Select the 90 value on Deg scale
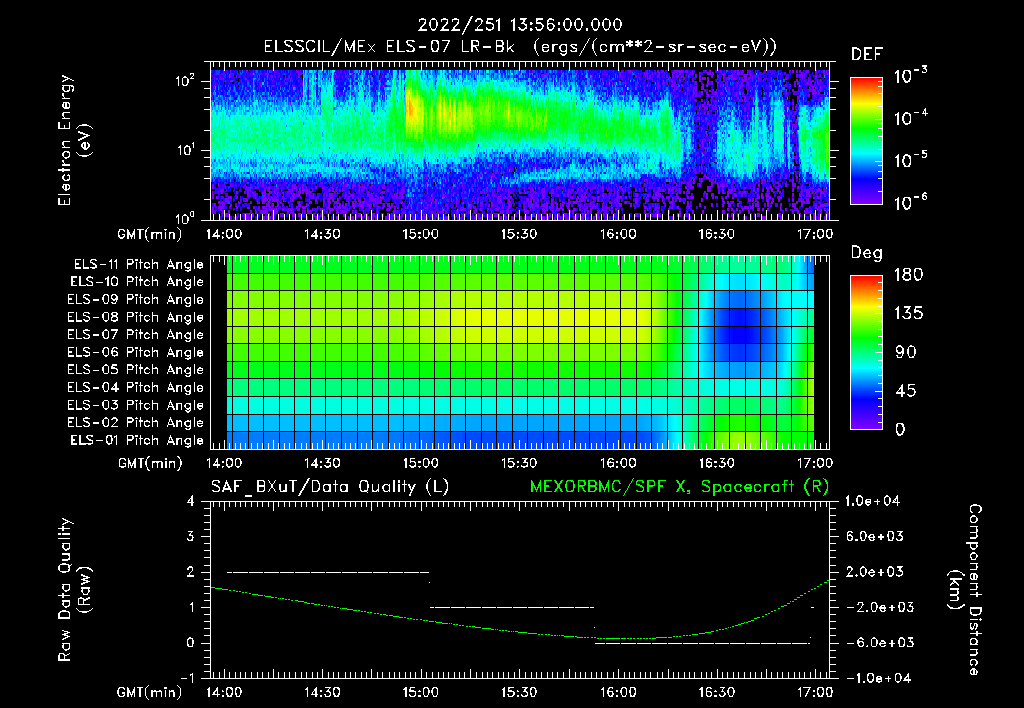 coord(905,352)
